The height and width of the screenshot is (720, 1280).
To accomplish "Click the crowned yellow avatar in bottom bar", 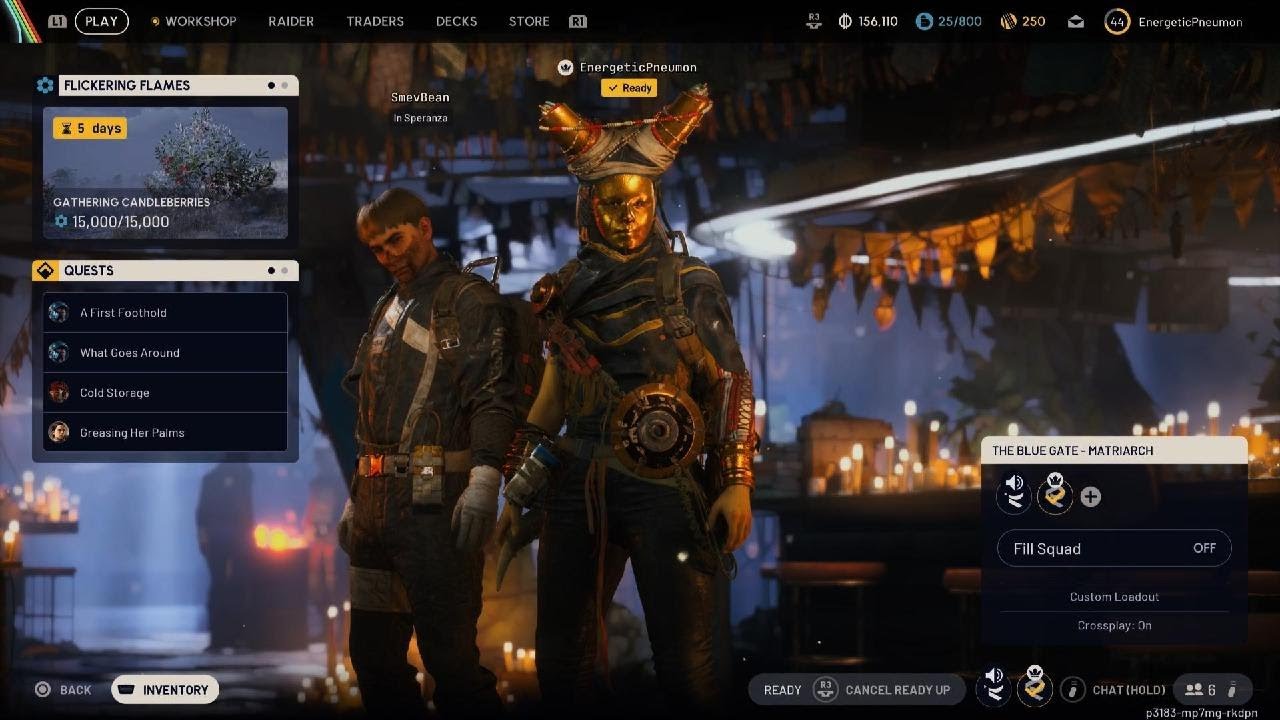I will point(1035,688).
